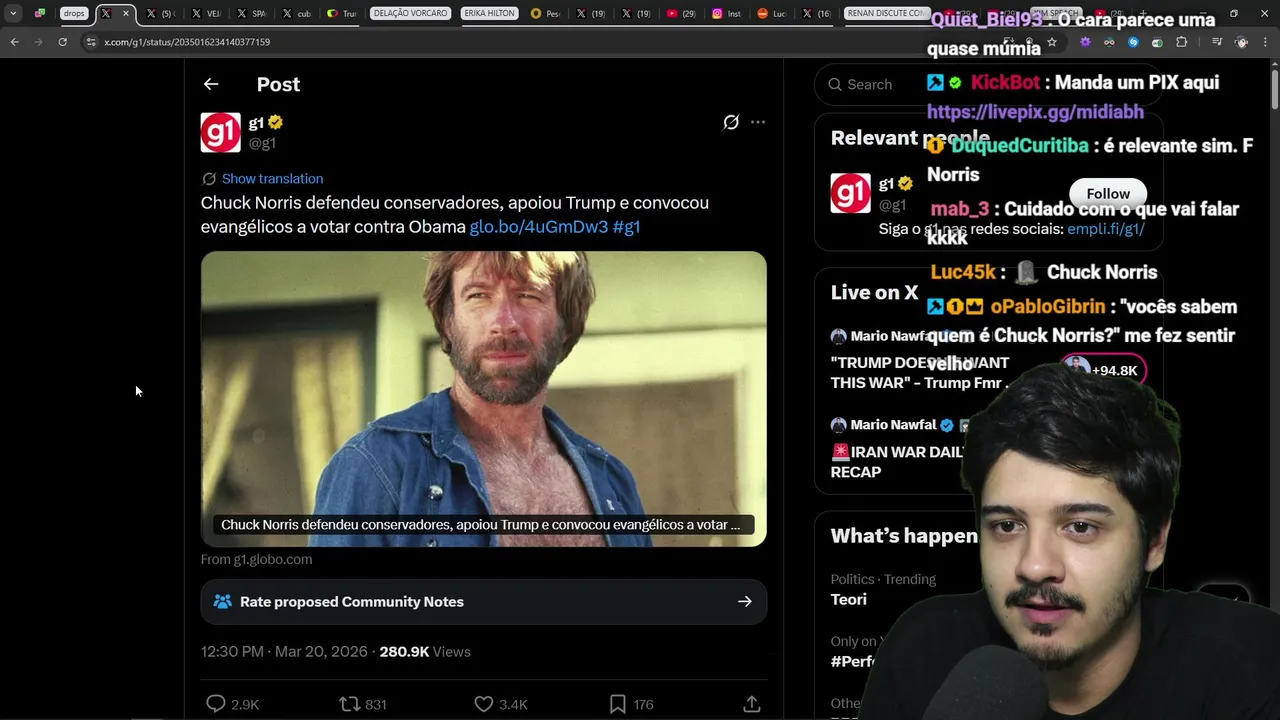Click the arrow on Community Notes bar
1280x720 pixels.
pos(744,602)
